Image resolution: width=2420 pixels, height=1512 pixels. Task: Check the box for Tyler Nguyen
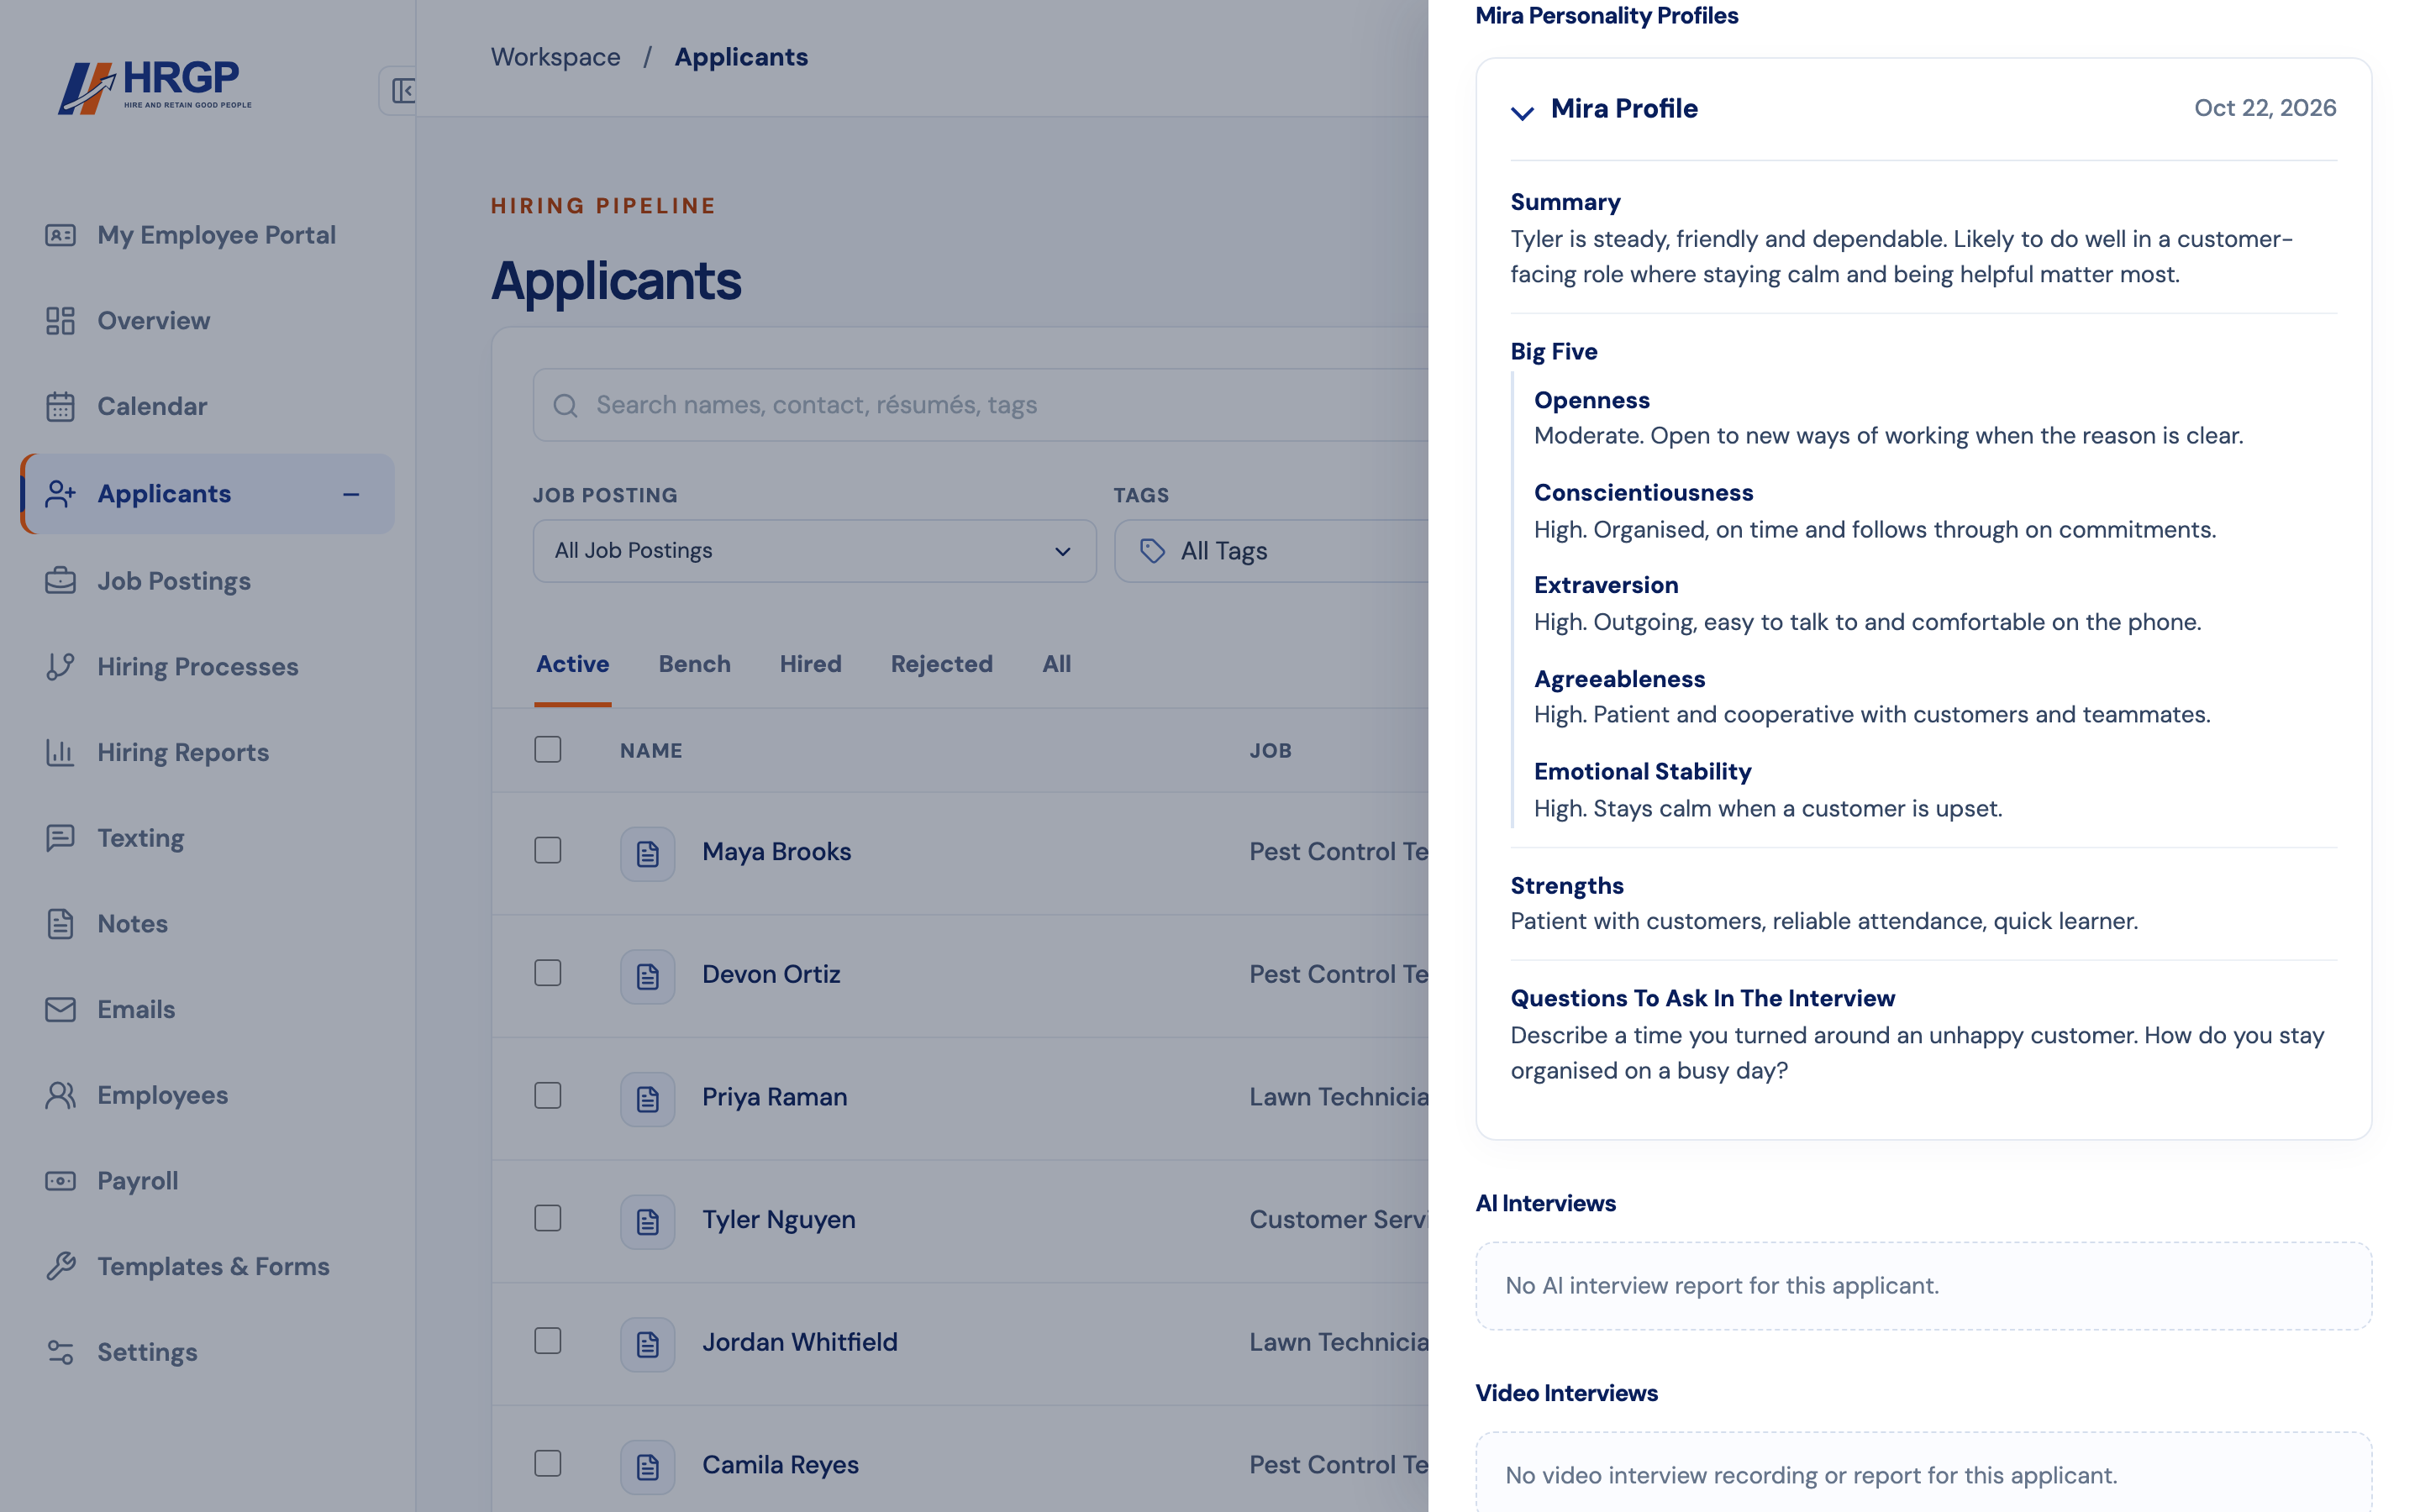(x=547, y=1218)
